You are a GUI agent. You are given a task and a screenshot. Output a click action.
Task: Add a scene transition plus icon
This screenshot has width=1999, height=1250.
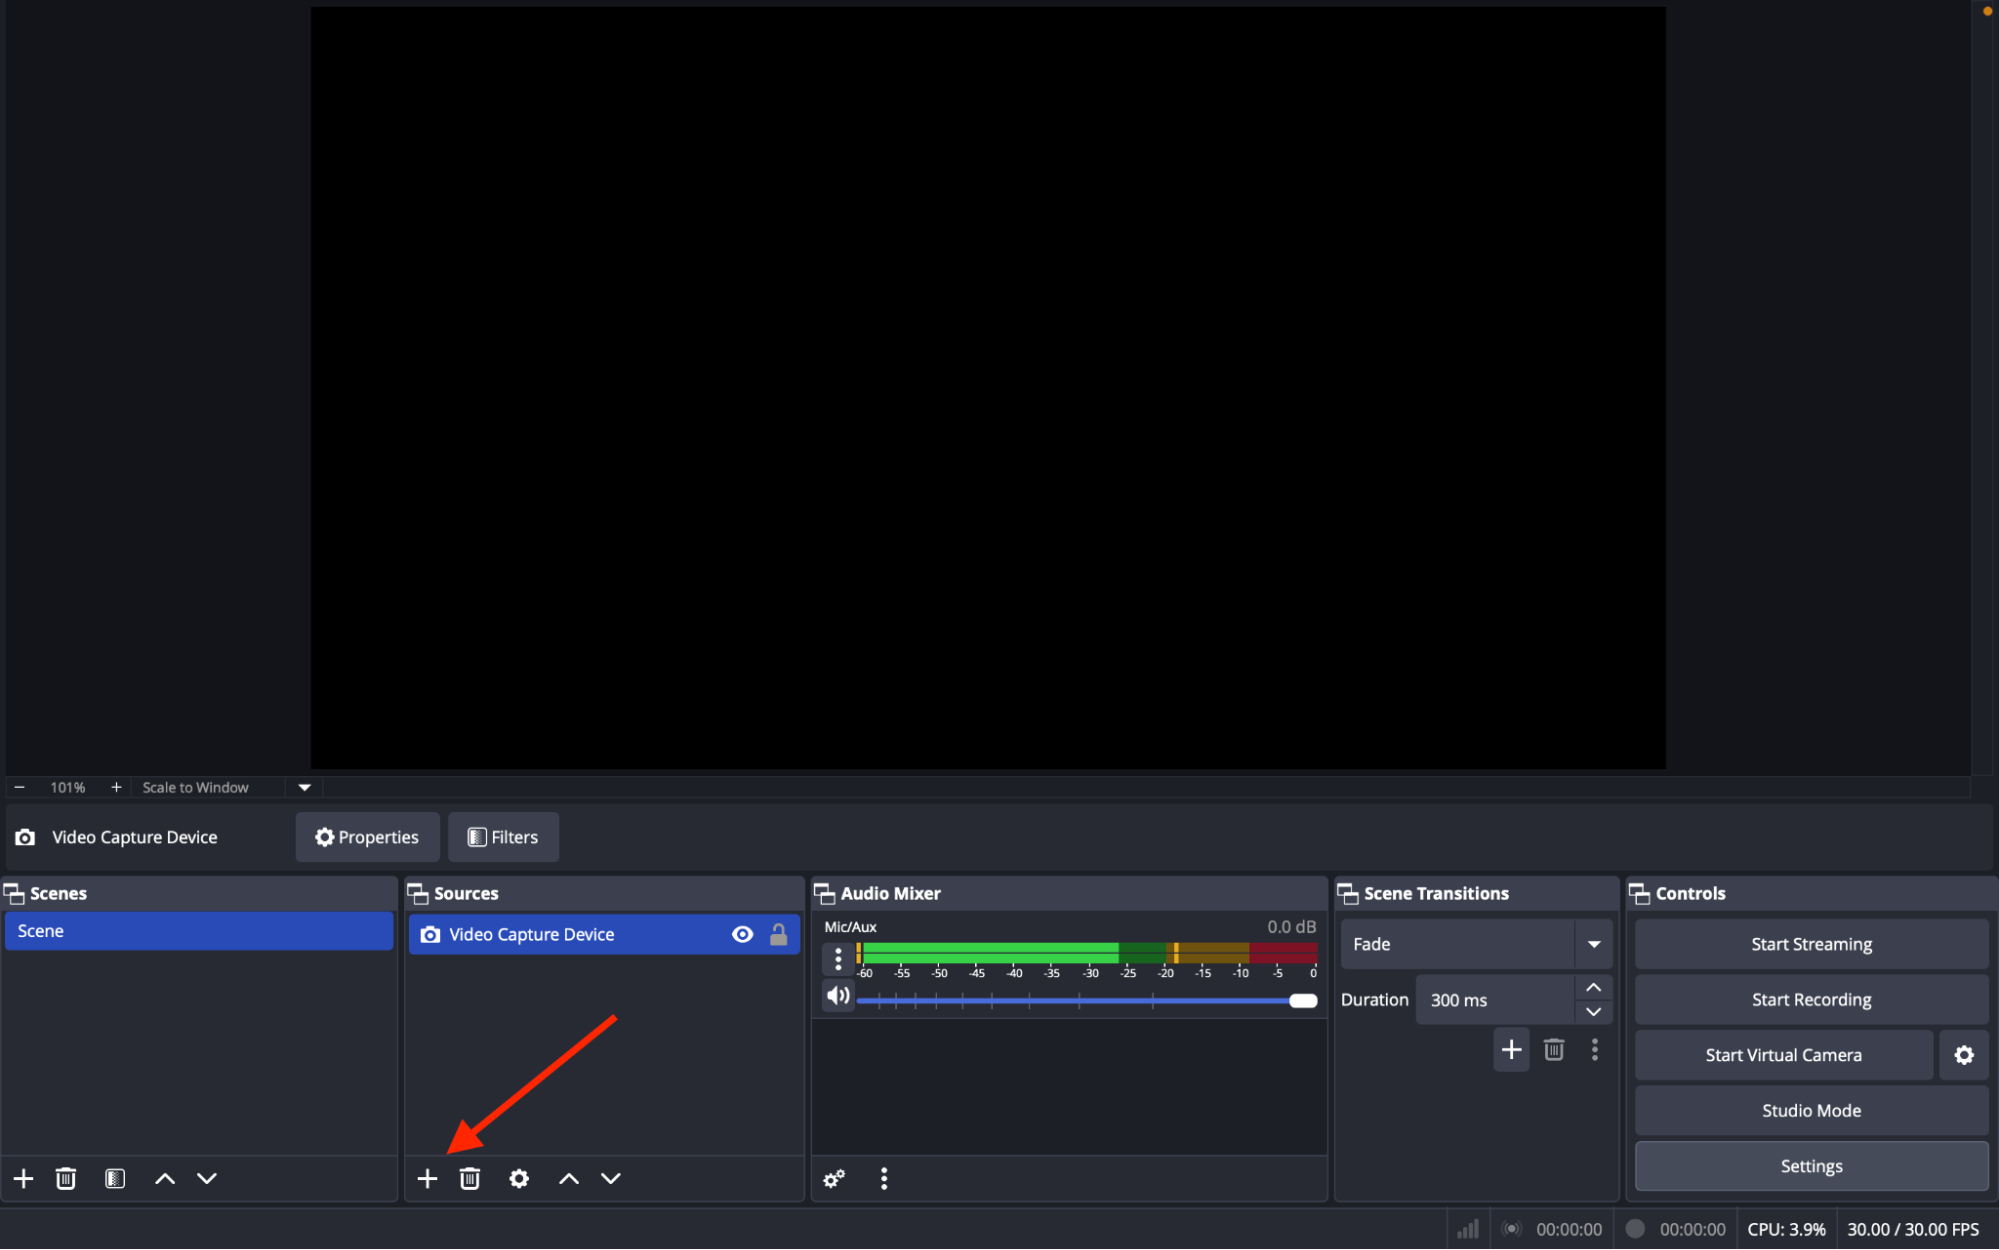point(1512,1050)
